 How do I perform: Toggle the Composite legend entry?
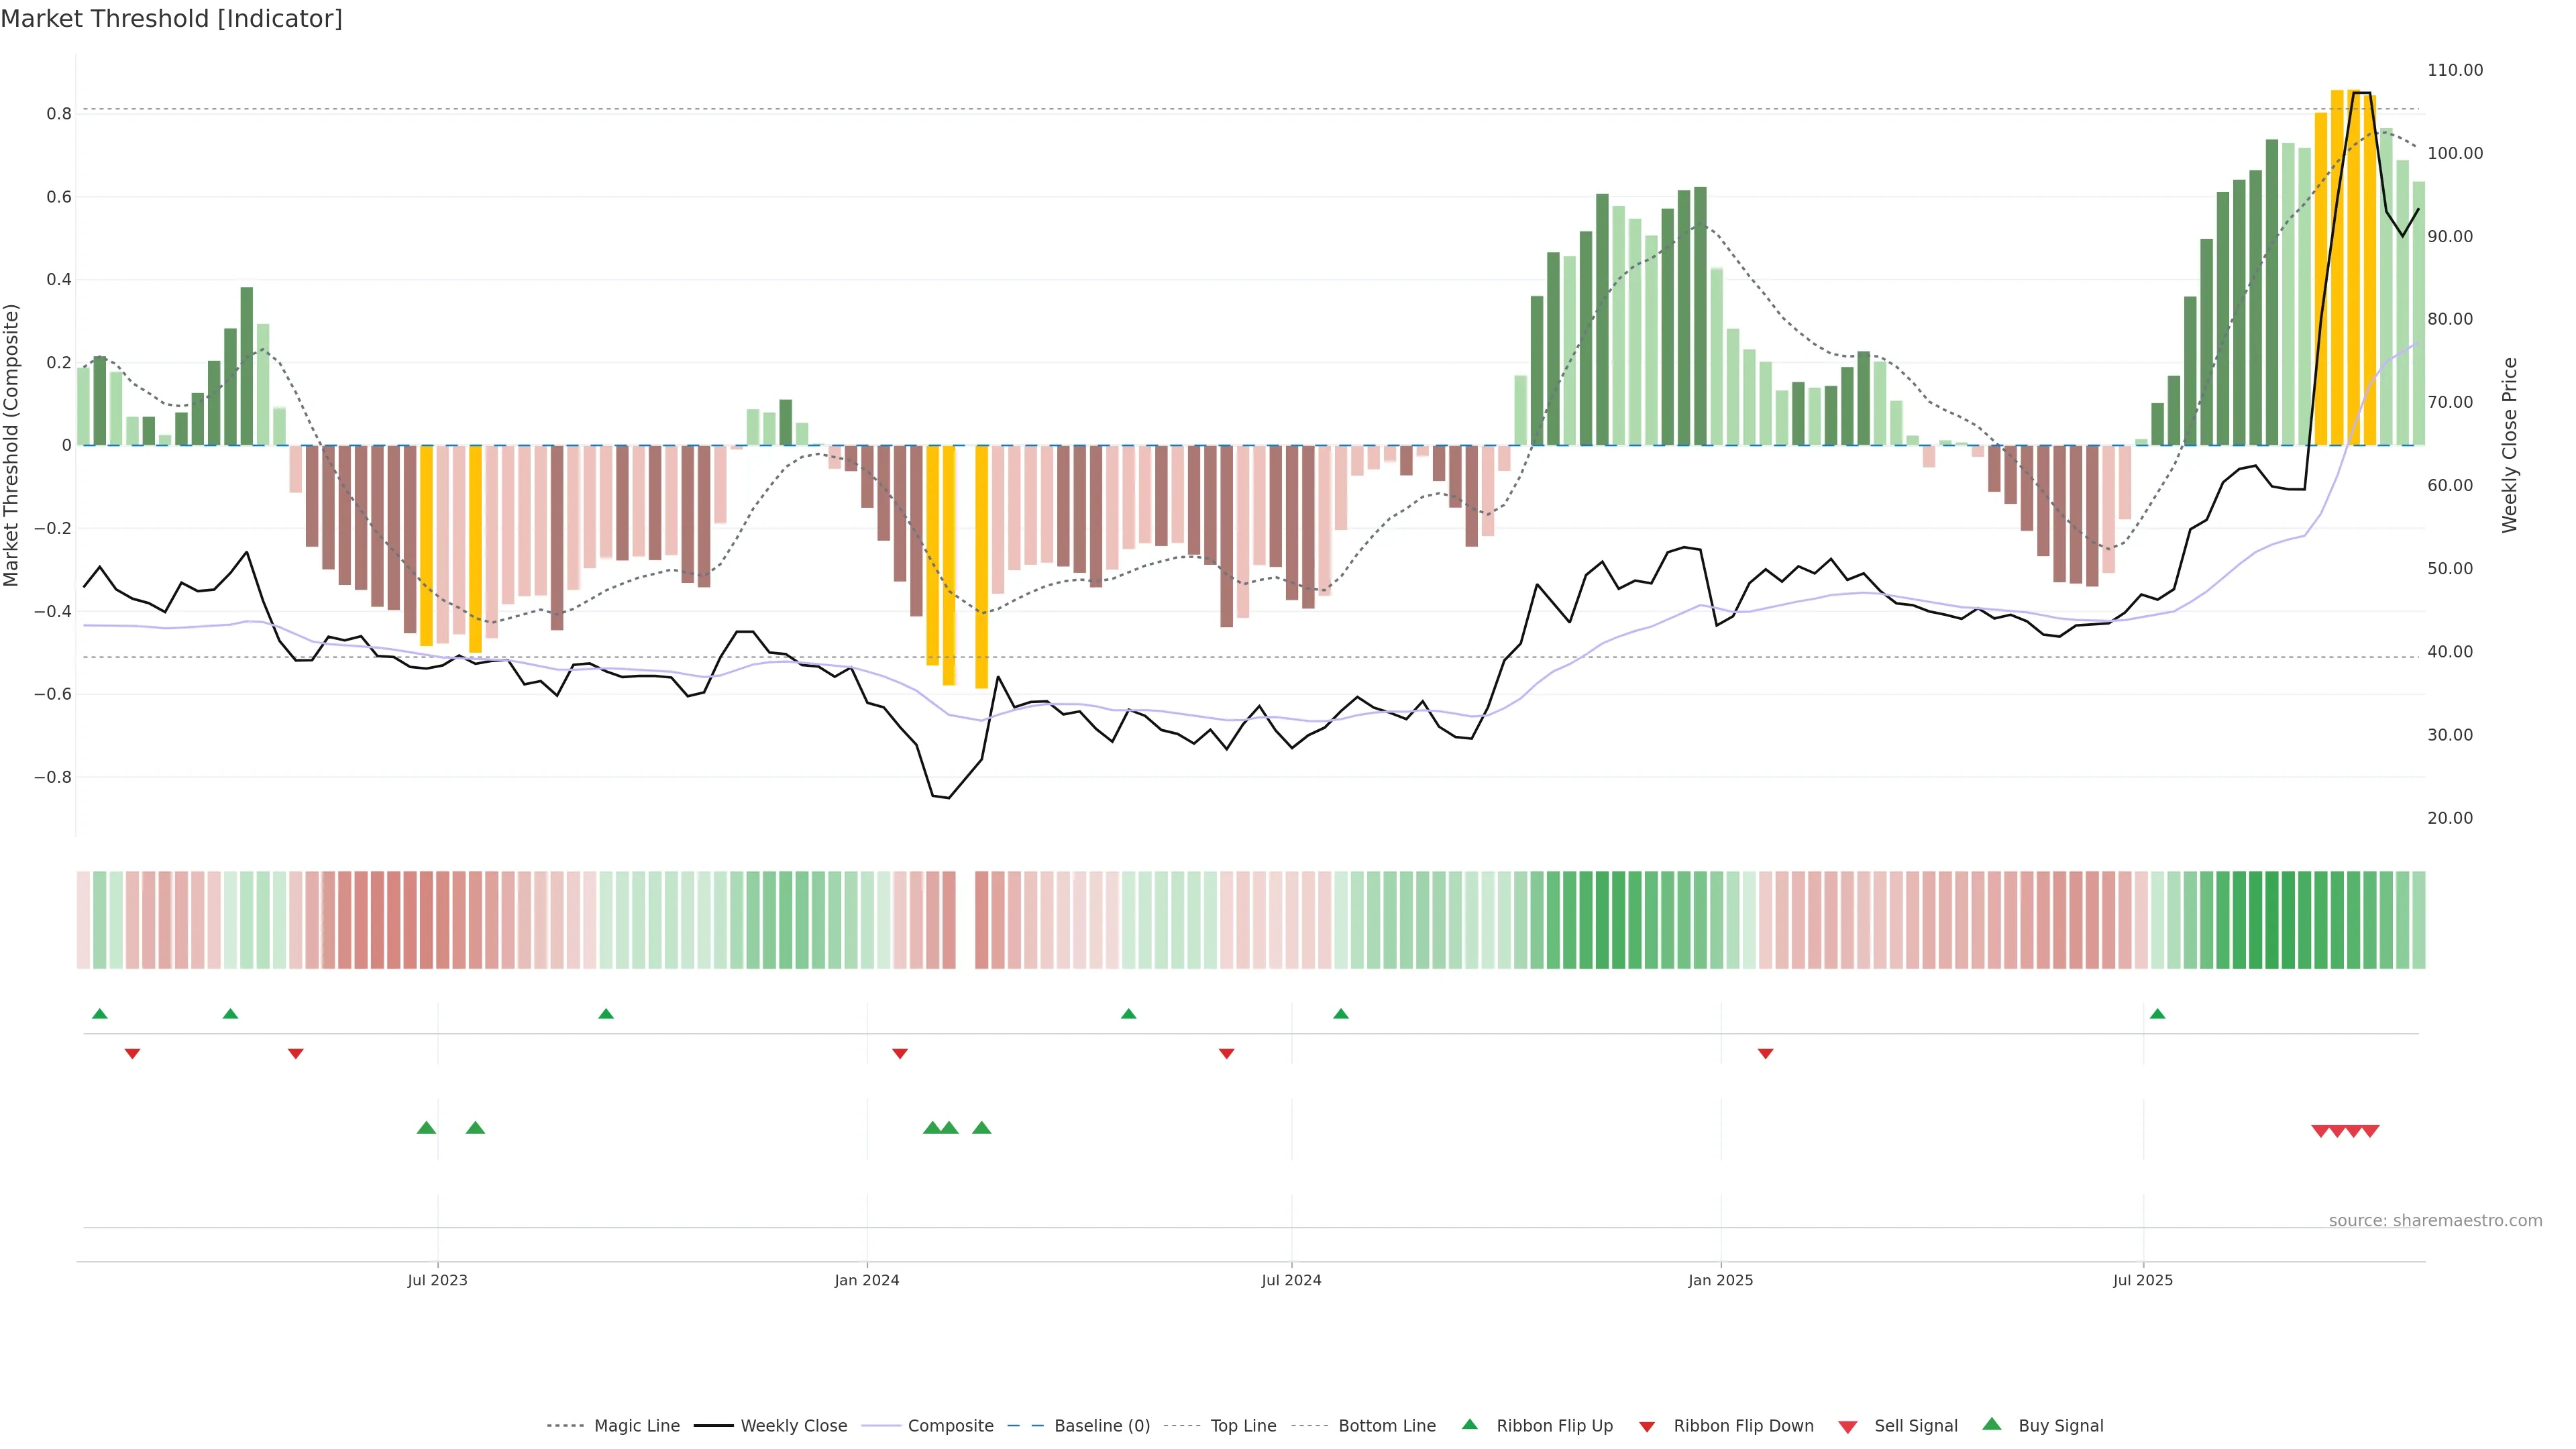950,1426
